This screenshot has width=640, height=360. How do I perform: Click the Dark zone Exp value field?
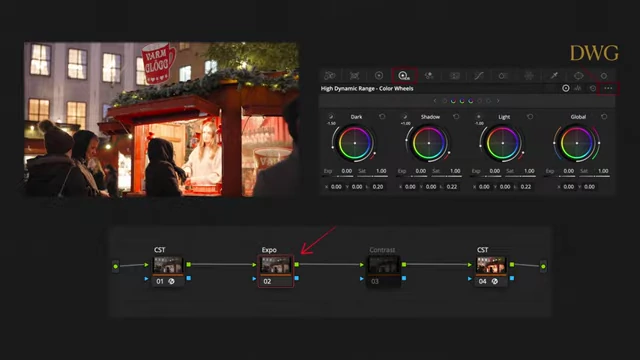[347, 171]
